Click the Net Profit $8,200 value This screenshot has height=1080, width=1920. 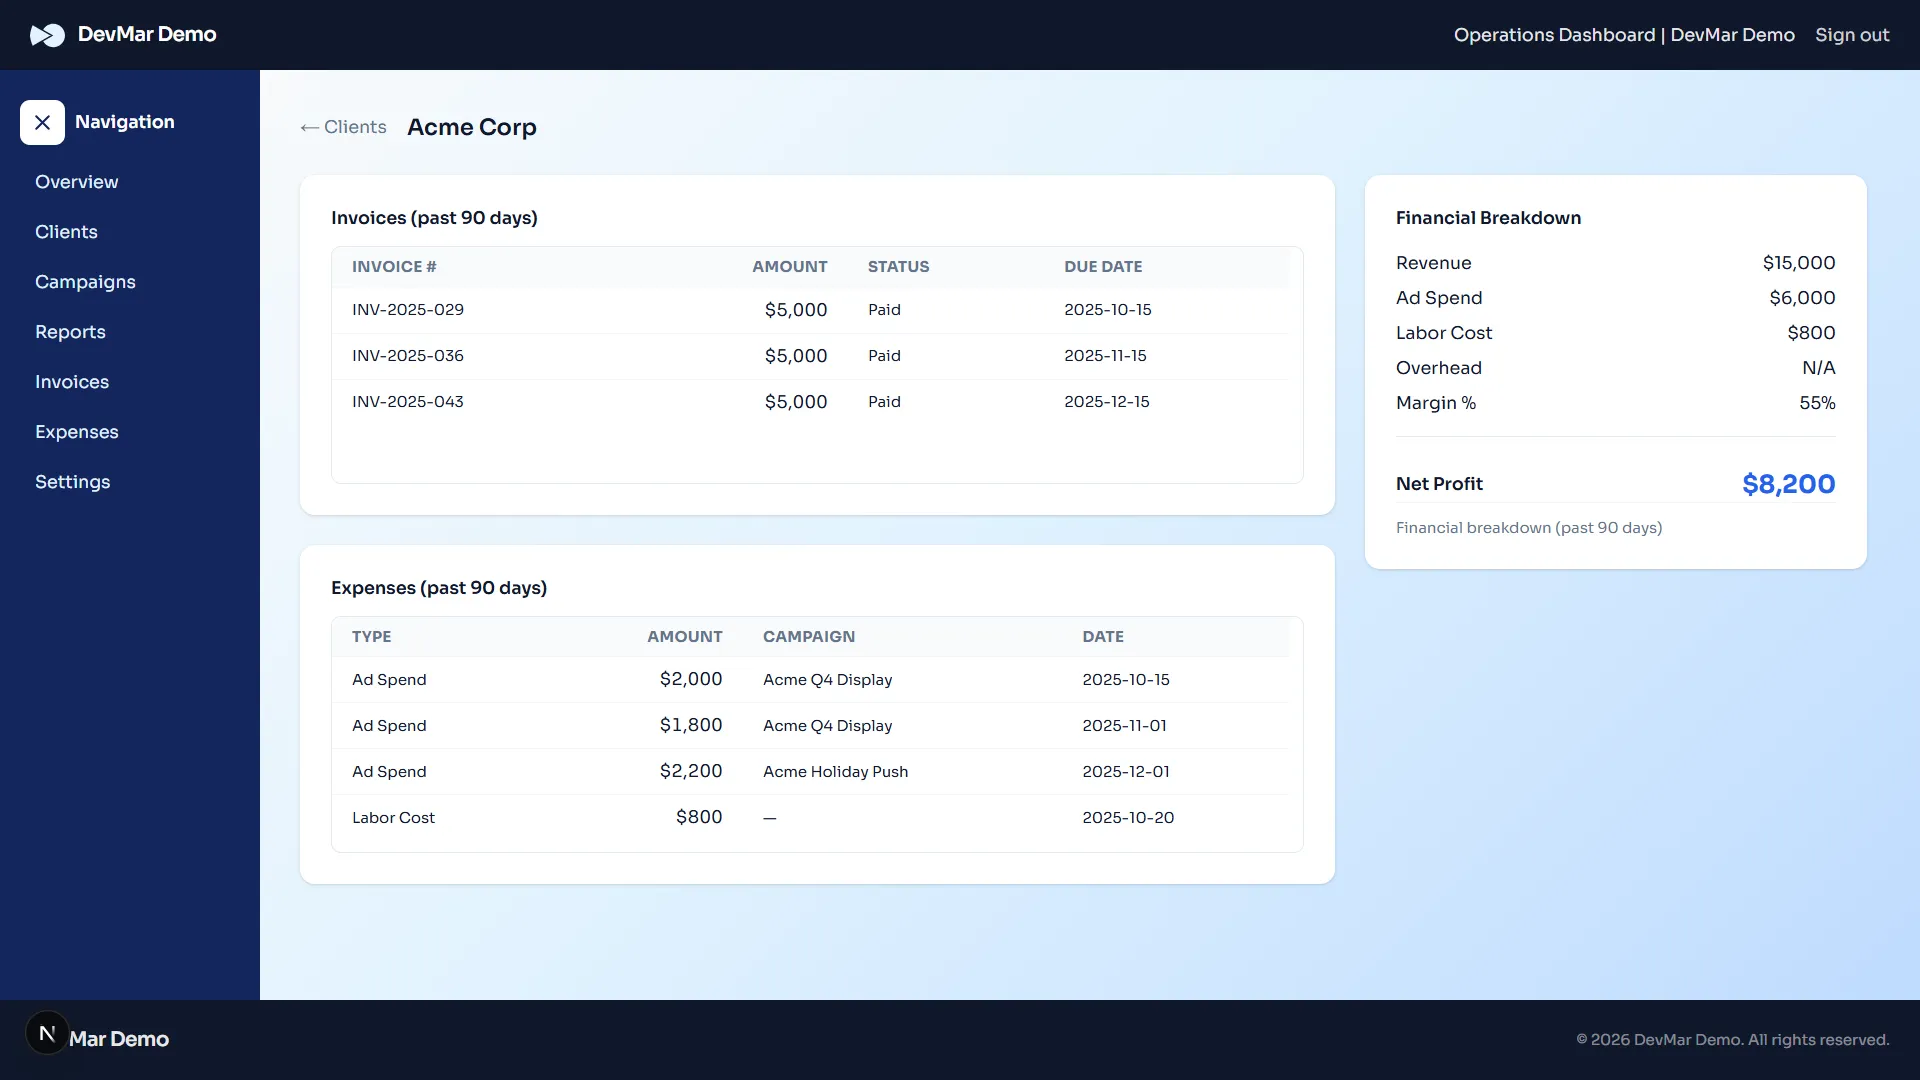tap(1788, 484)
